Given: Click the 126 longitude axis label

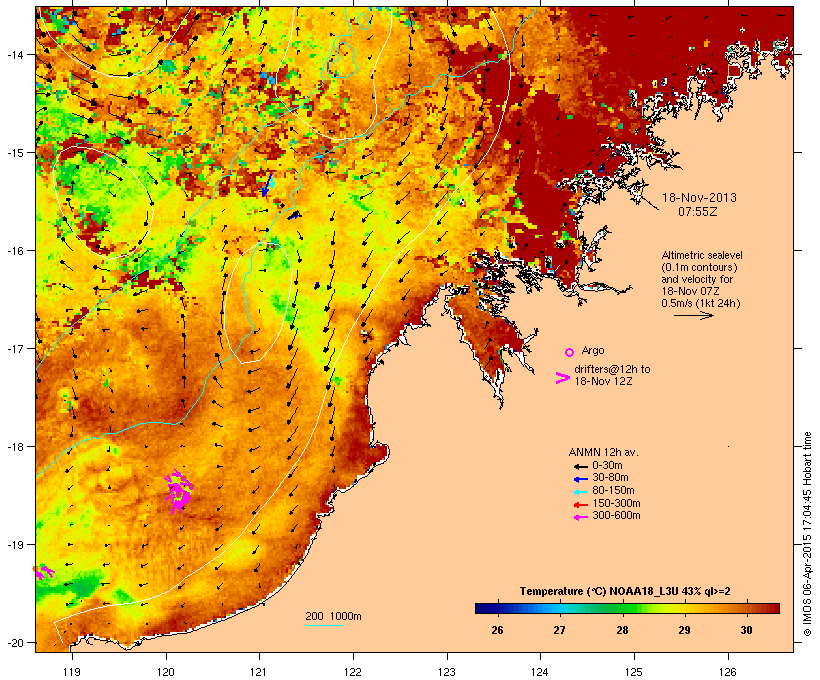Looking at the screenshot, I should [727, 672].
